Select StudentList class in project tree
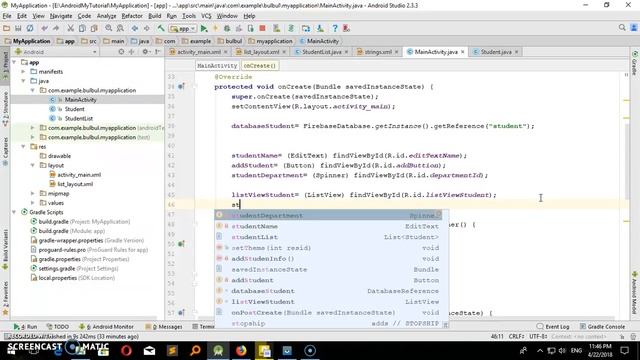The width and height of the screenshot is (640, 360). [78, 118]
